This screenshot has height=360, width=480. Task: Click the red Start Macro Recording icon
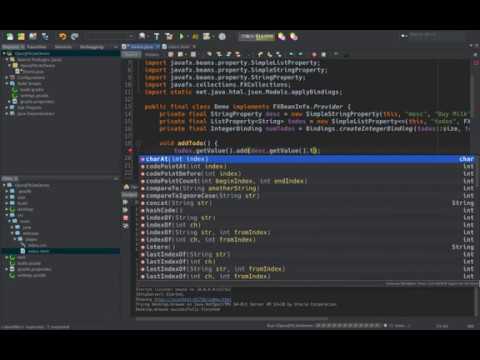click(314, 54)
